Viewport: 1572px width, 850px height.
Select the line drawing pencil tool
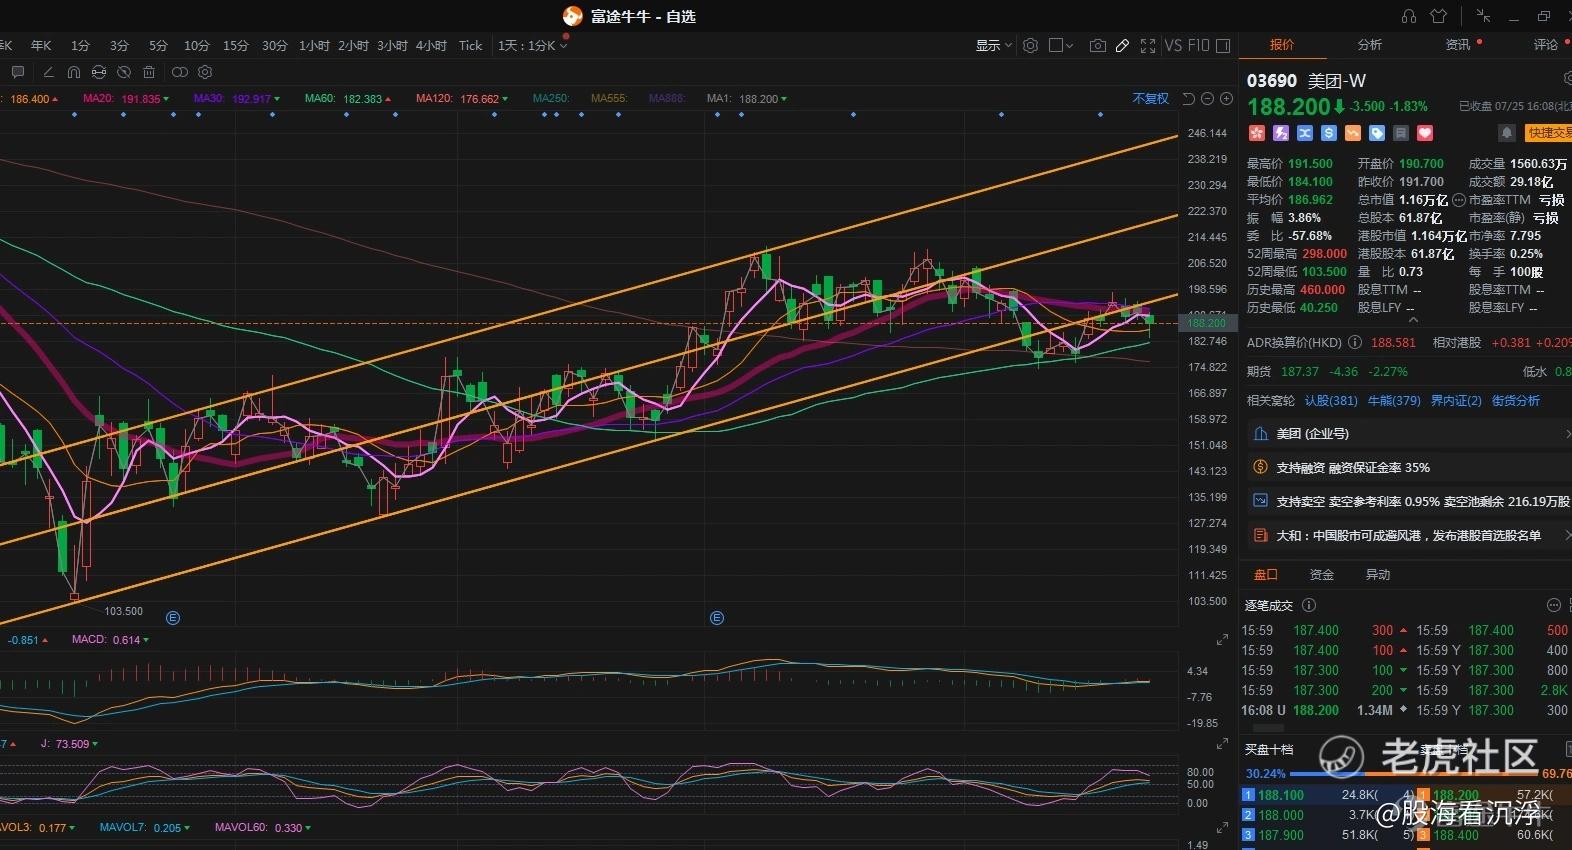click(48, 72)
